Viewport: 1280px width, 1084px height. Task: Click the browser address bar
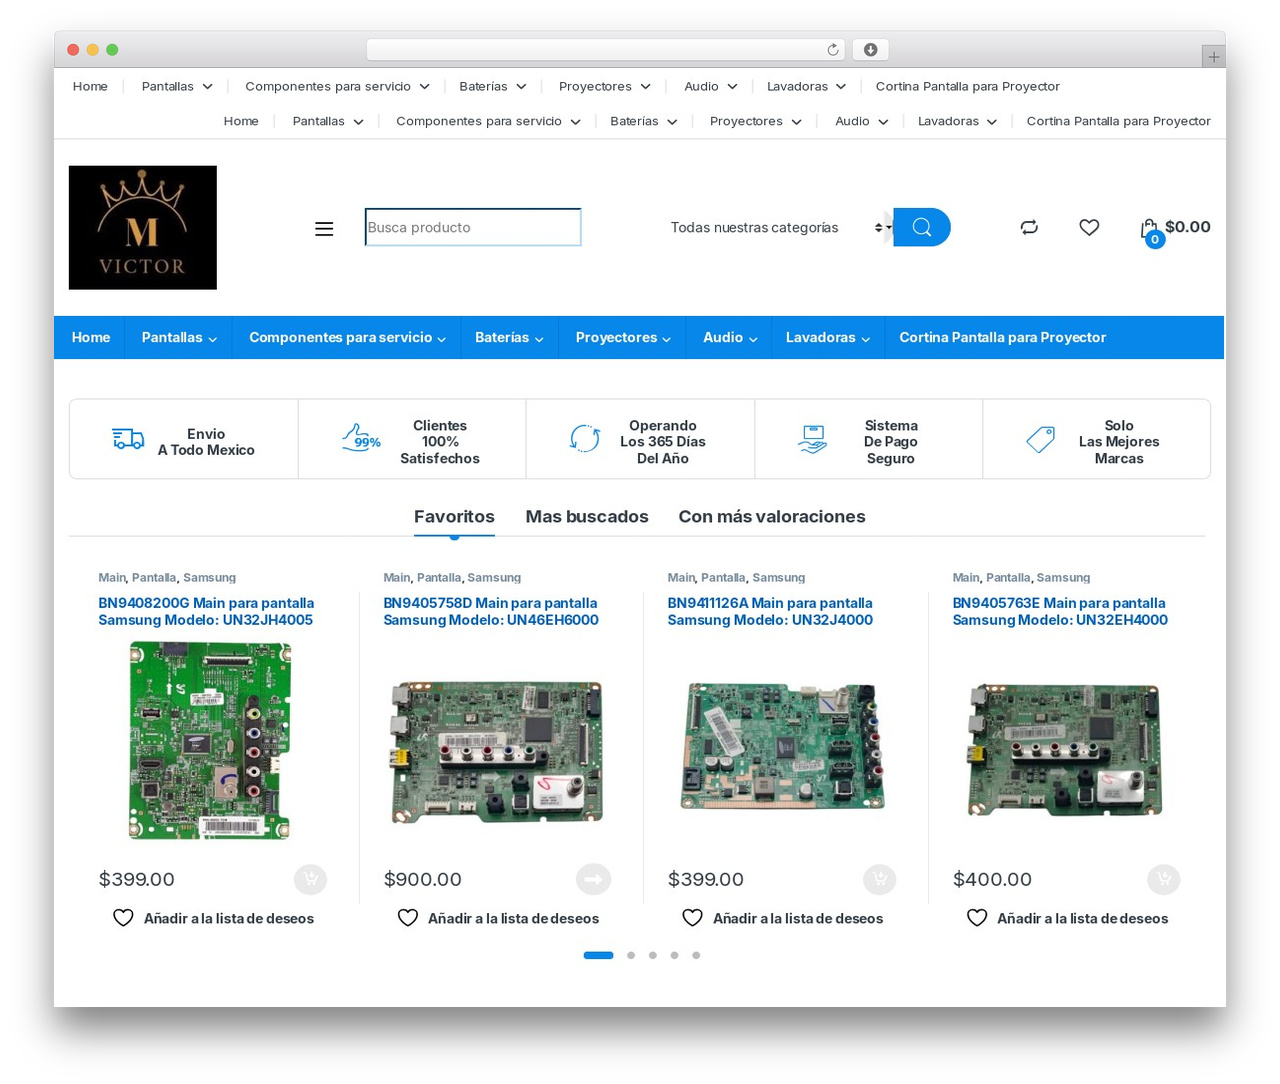[x=606, y=49]
